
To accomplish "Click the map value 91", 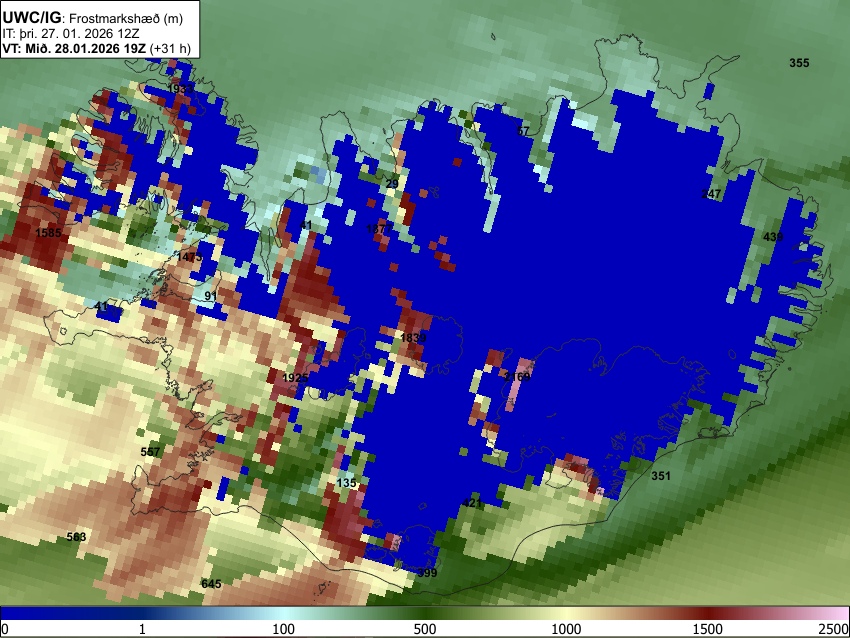I will tap(211, 296).
